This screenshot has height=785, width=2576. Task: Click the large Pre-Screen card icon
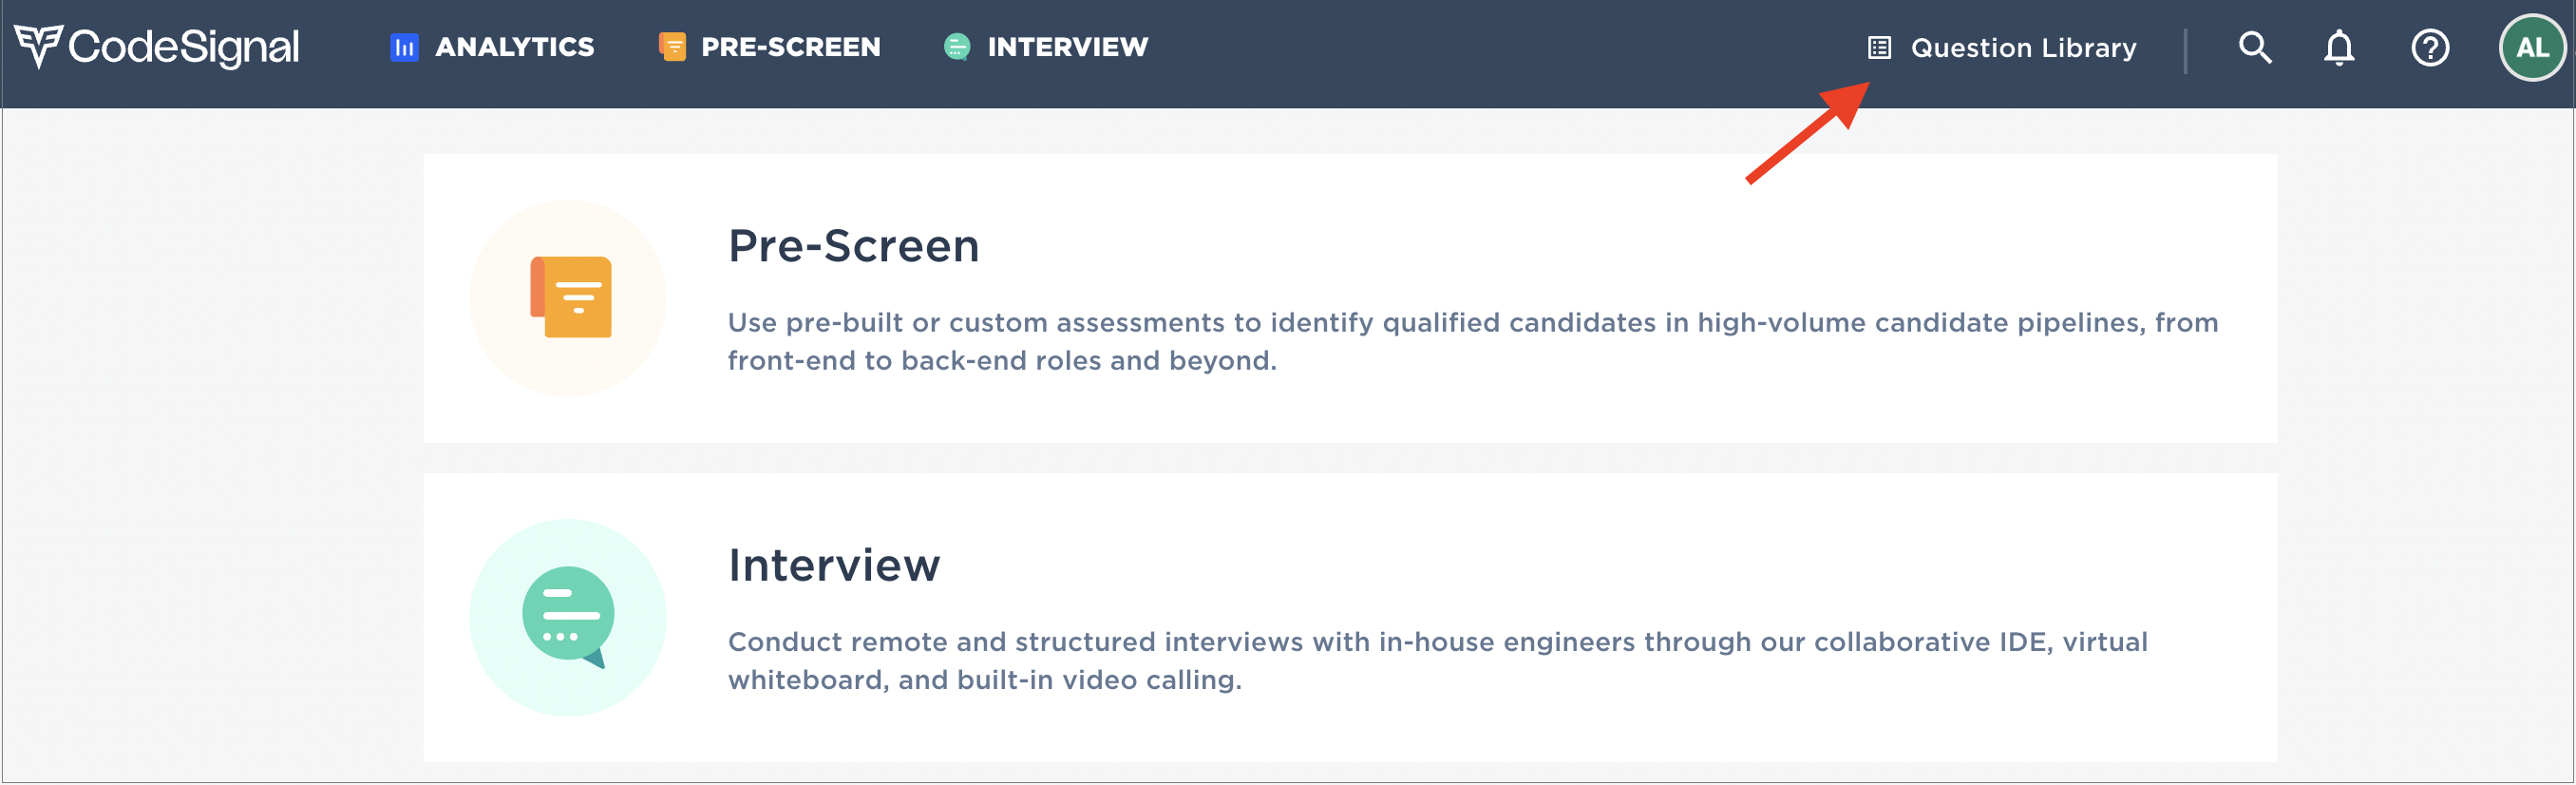point(568,298)
